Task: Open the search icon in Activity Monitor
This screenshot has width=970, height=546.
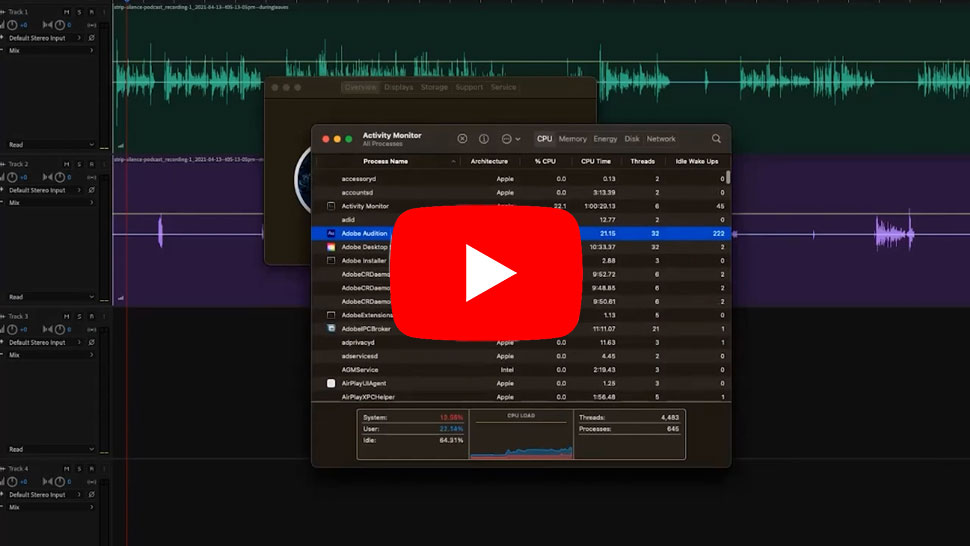Action: click(x=716, y=139)
